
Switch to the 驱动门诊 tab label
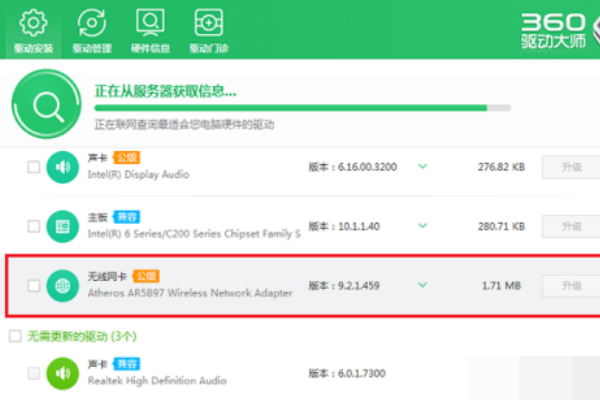tap(209, 48)
